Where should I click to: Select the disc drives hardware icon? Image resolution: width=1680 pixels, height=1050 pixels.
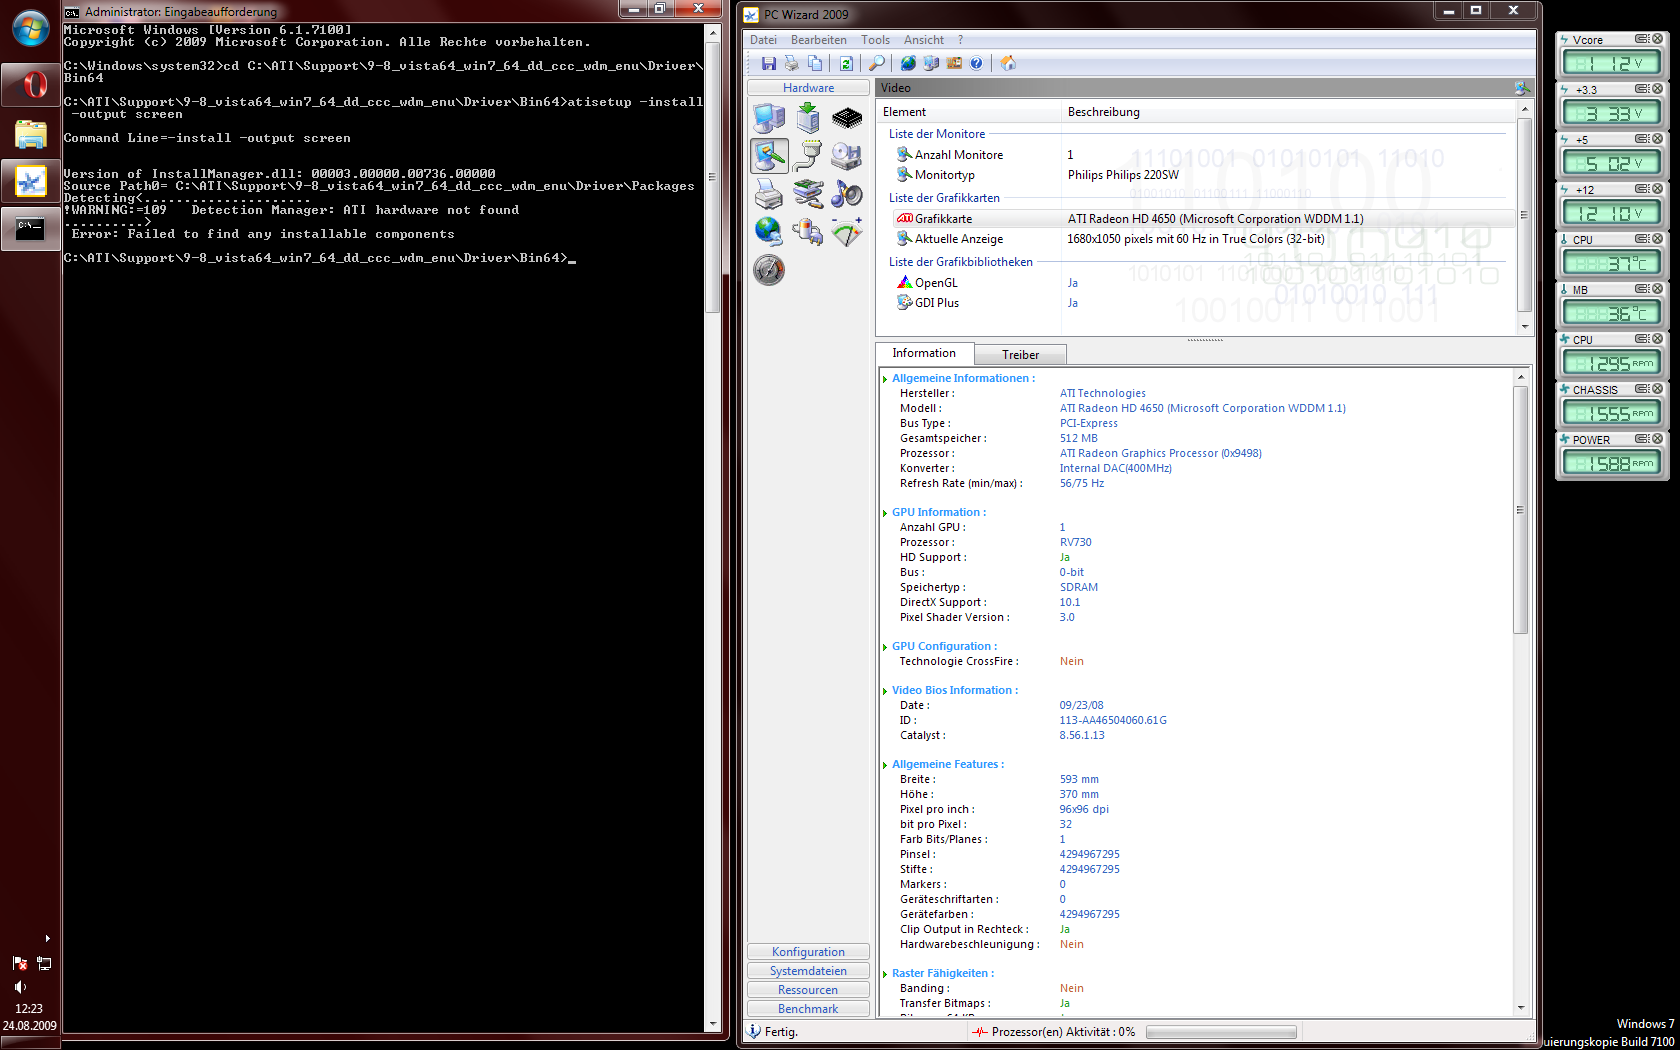(847, 156)
